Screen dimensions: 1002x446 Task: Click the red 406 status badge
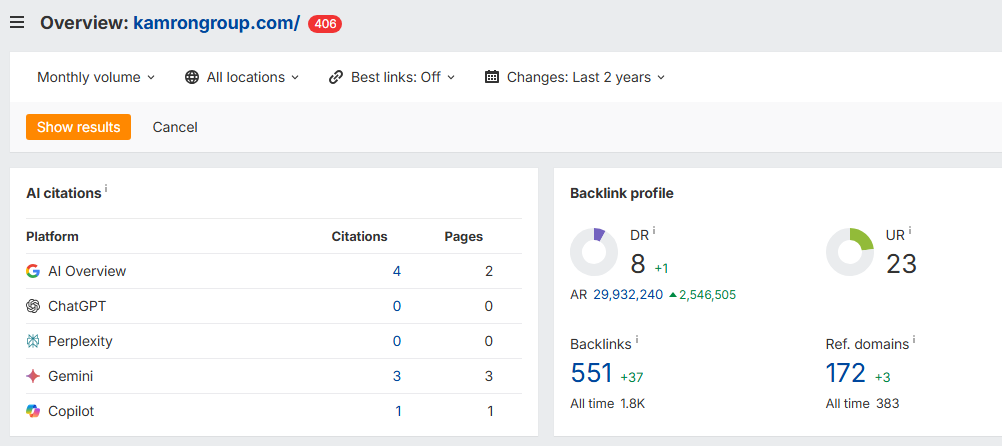tap(325, 24)
